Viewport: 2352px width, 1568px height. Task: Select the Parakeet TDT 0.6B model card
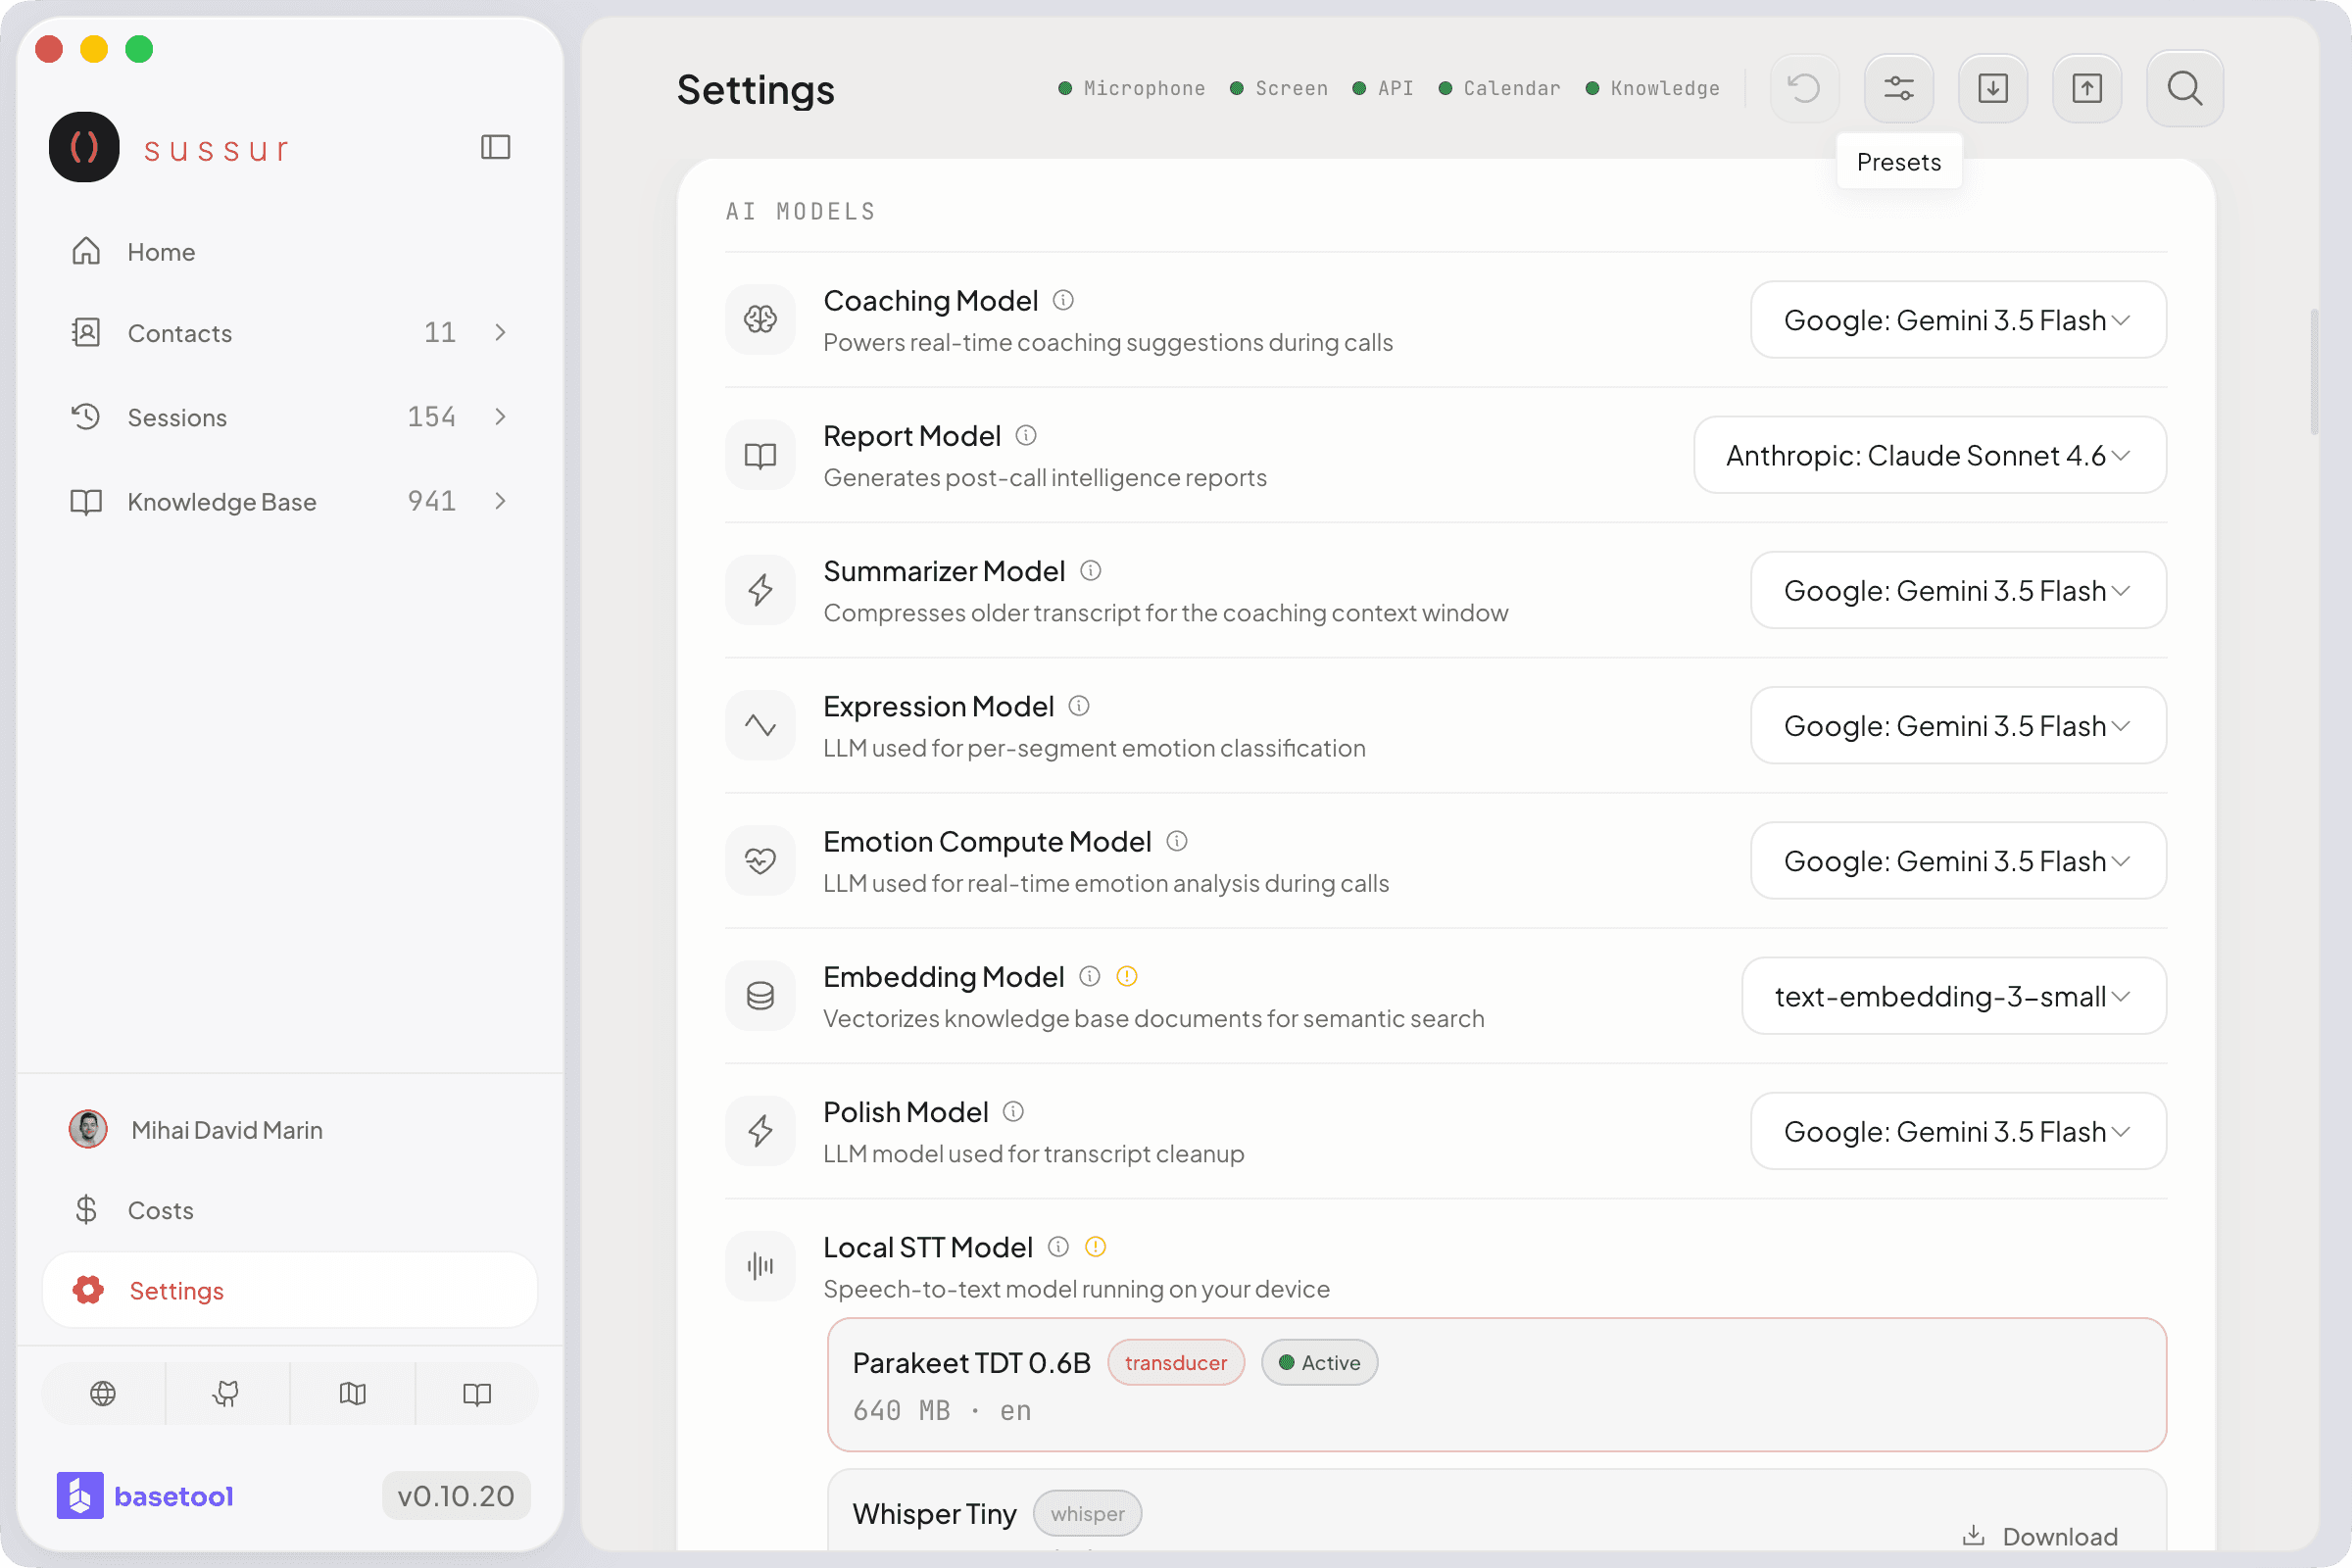pos(1496,1385)
